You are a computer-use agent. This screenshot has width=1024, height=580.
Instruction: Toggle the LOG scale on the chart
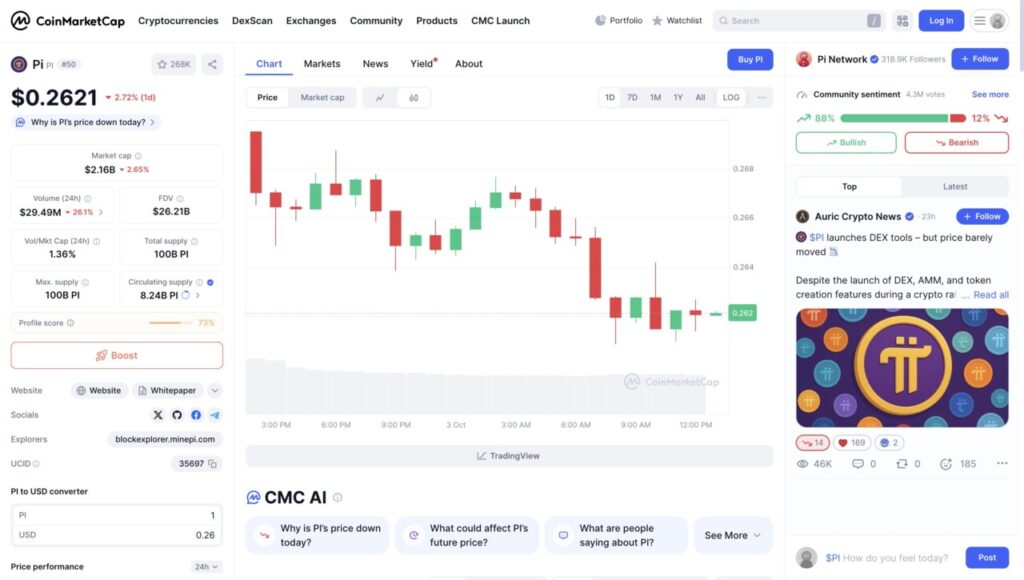[x=731, y=98]
